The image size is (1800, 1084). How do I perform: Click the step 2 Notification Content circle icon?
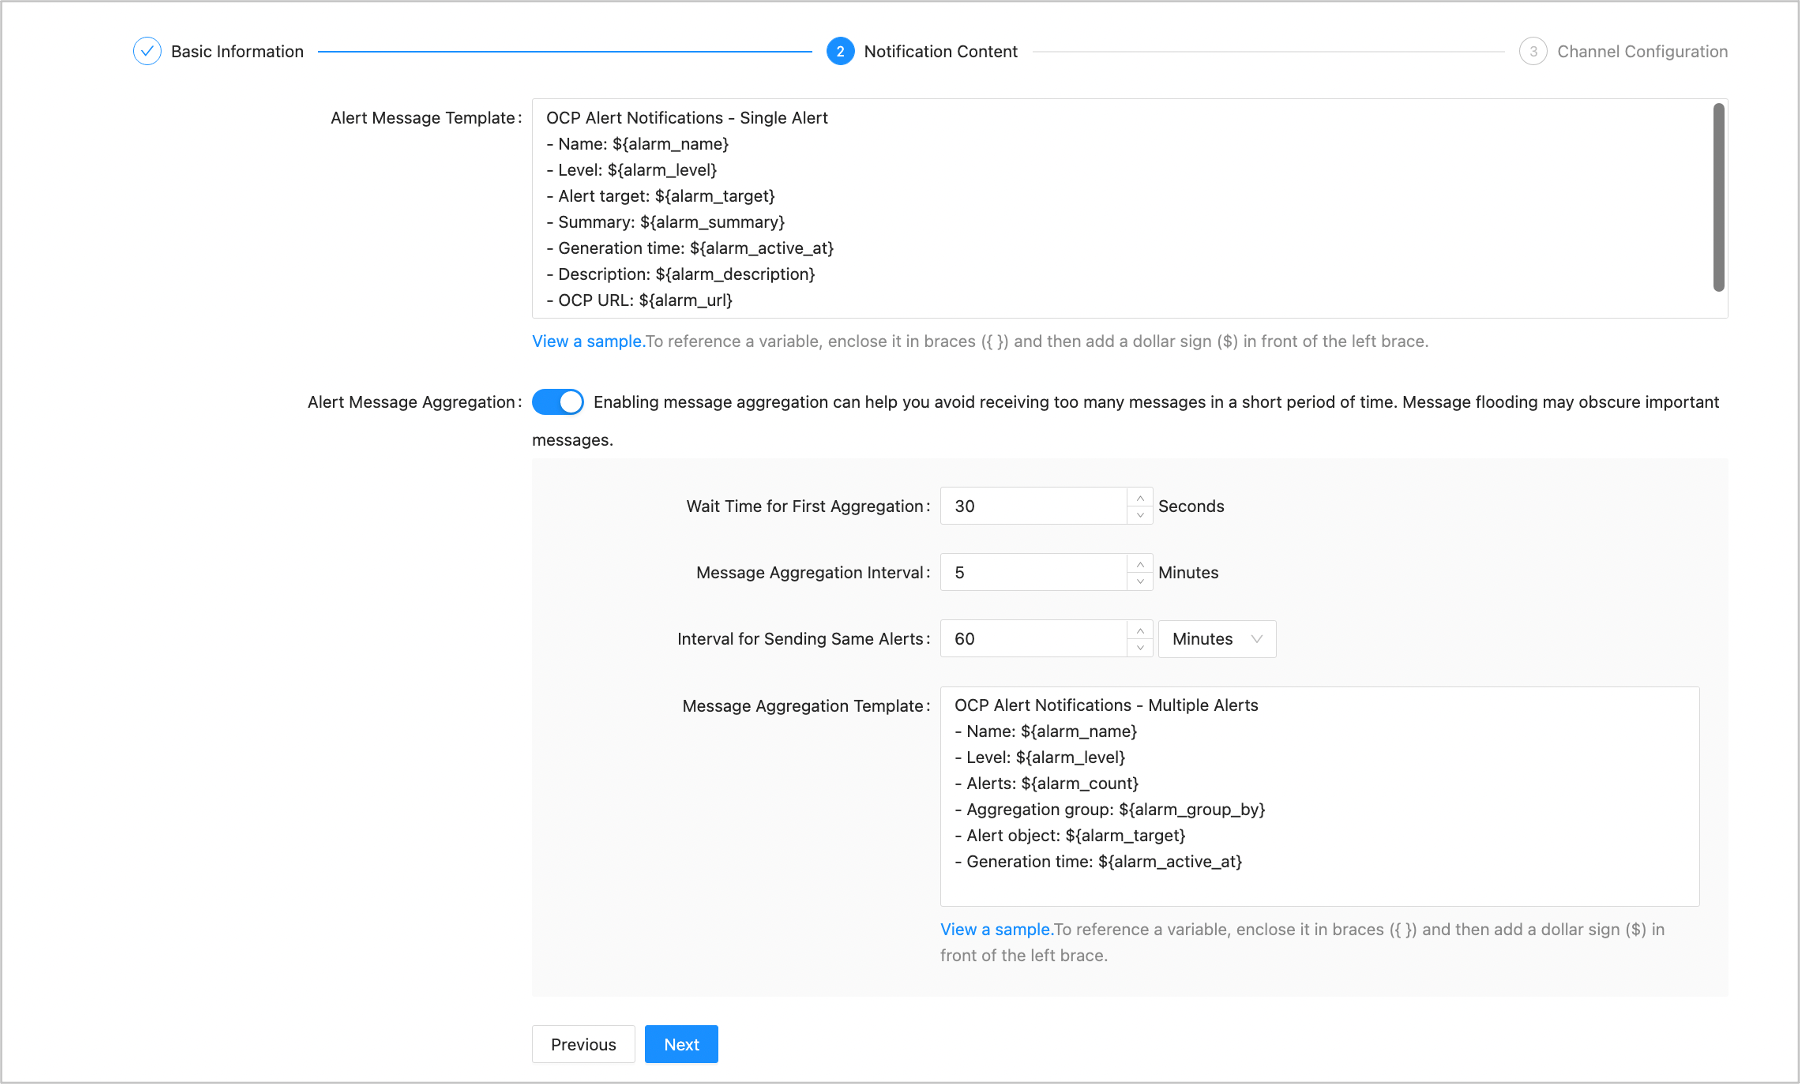pos(840,51)
